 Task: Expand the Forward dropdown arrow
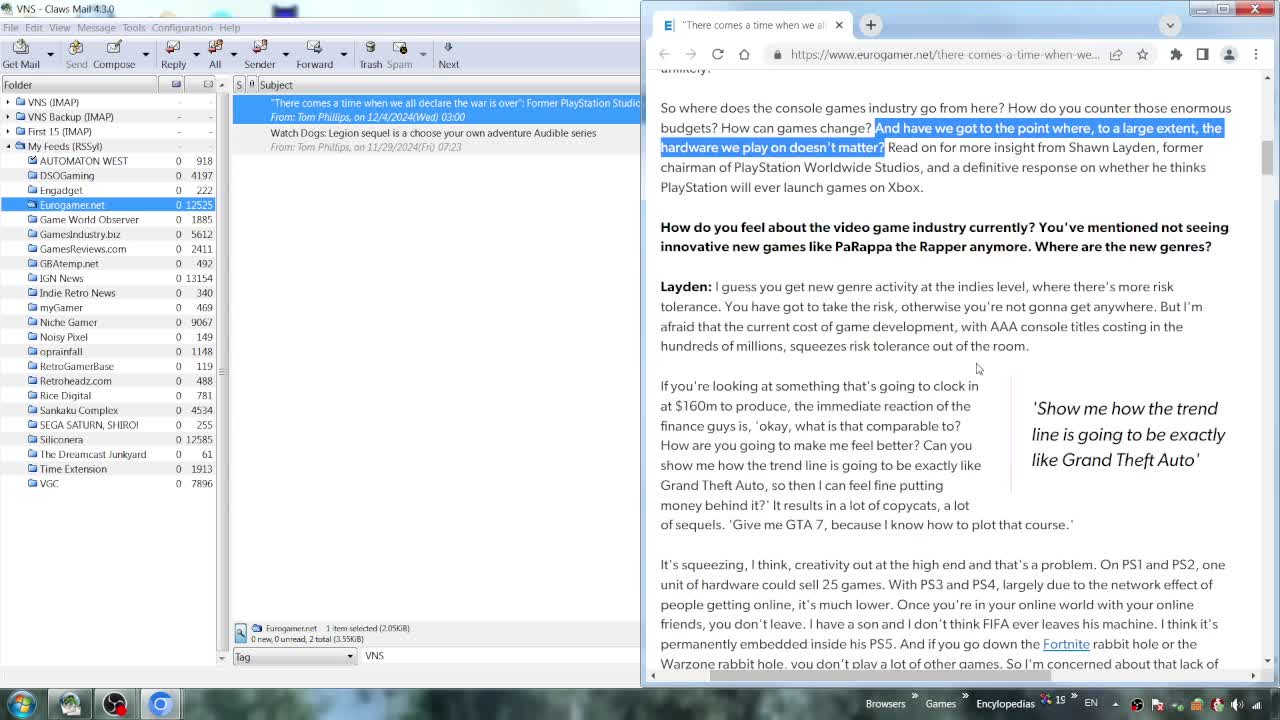343,54
